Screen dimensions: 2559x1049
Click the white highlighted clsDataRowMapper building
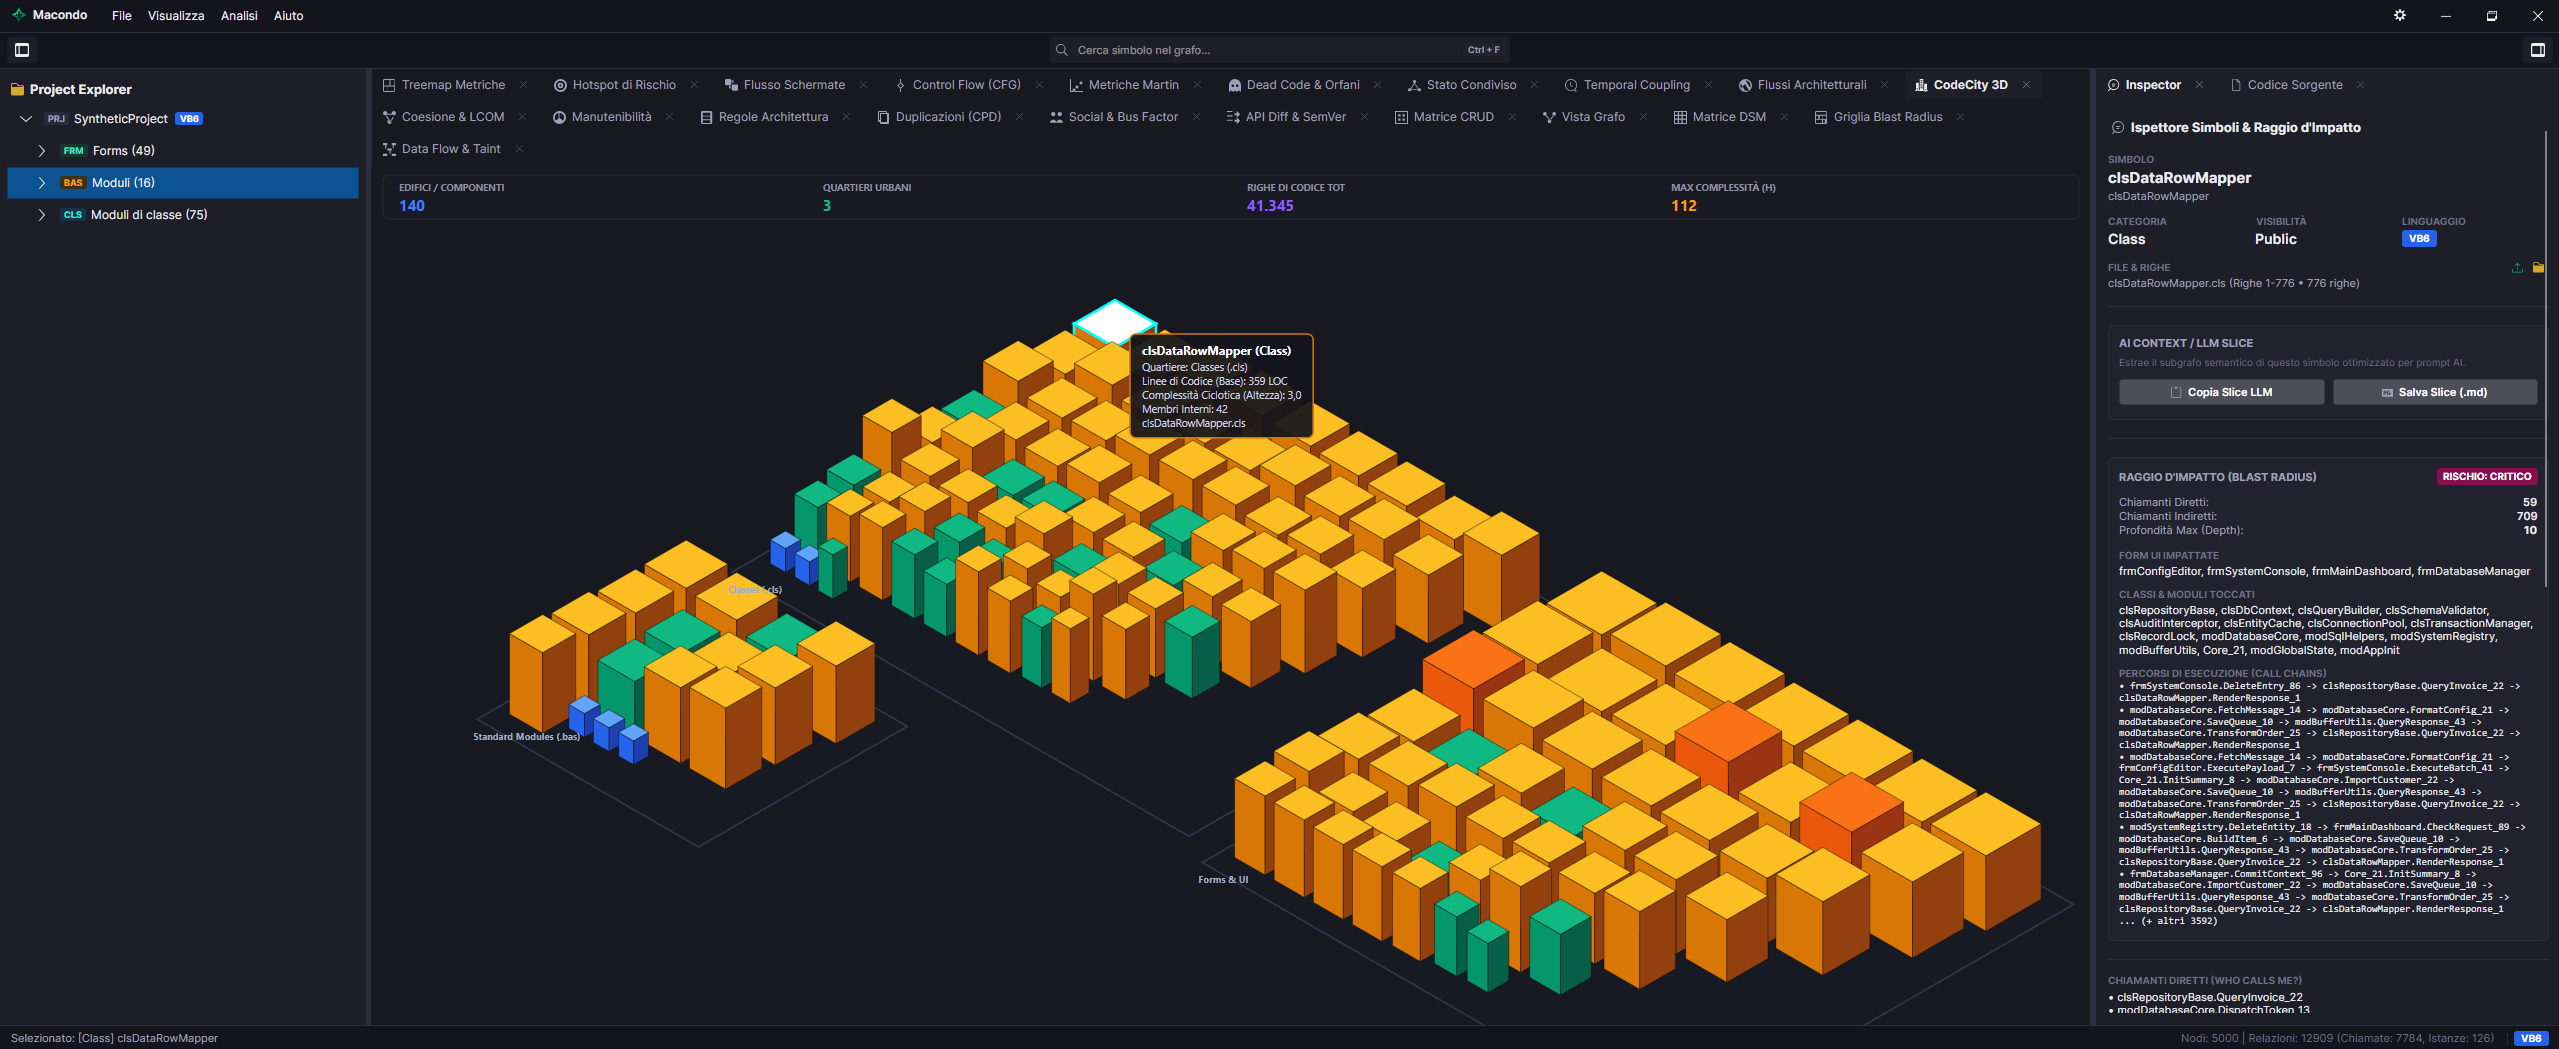[x=1114, y=322]
